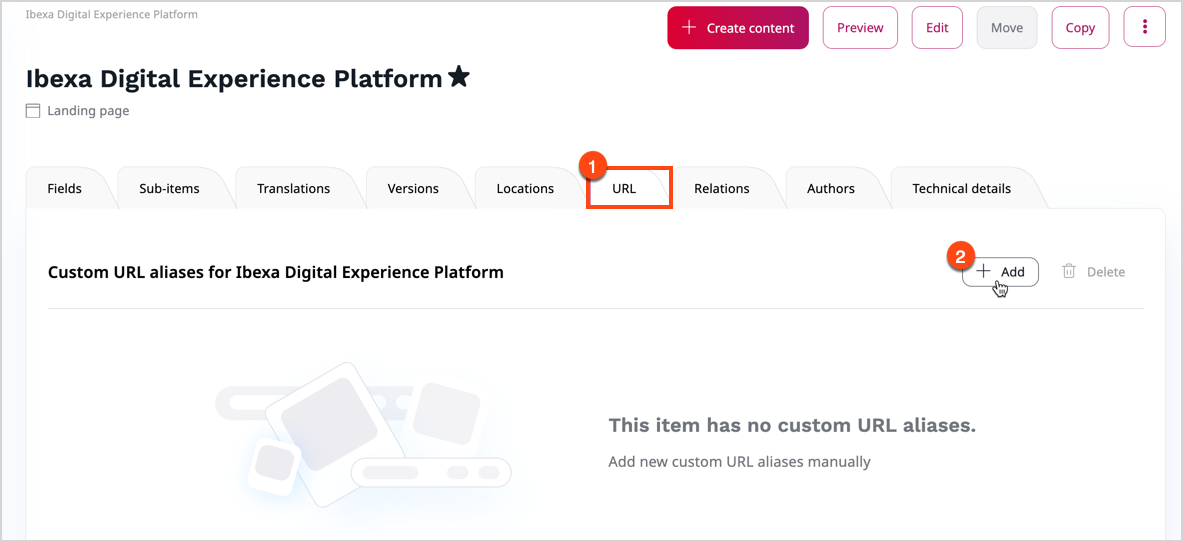Select the Translations tab

coord(293,188)
